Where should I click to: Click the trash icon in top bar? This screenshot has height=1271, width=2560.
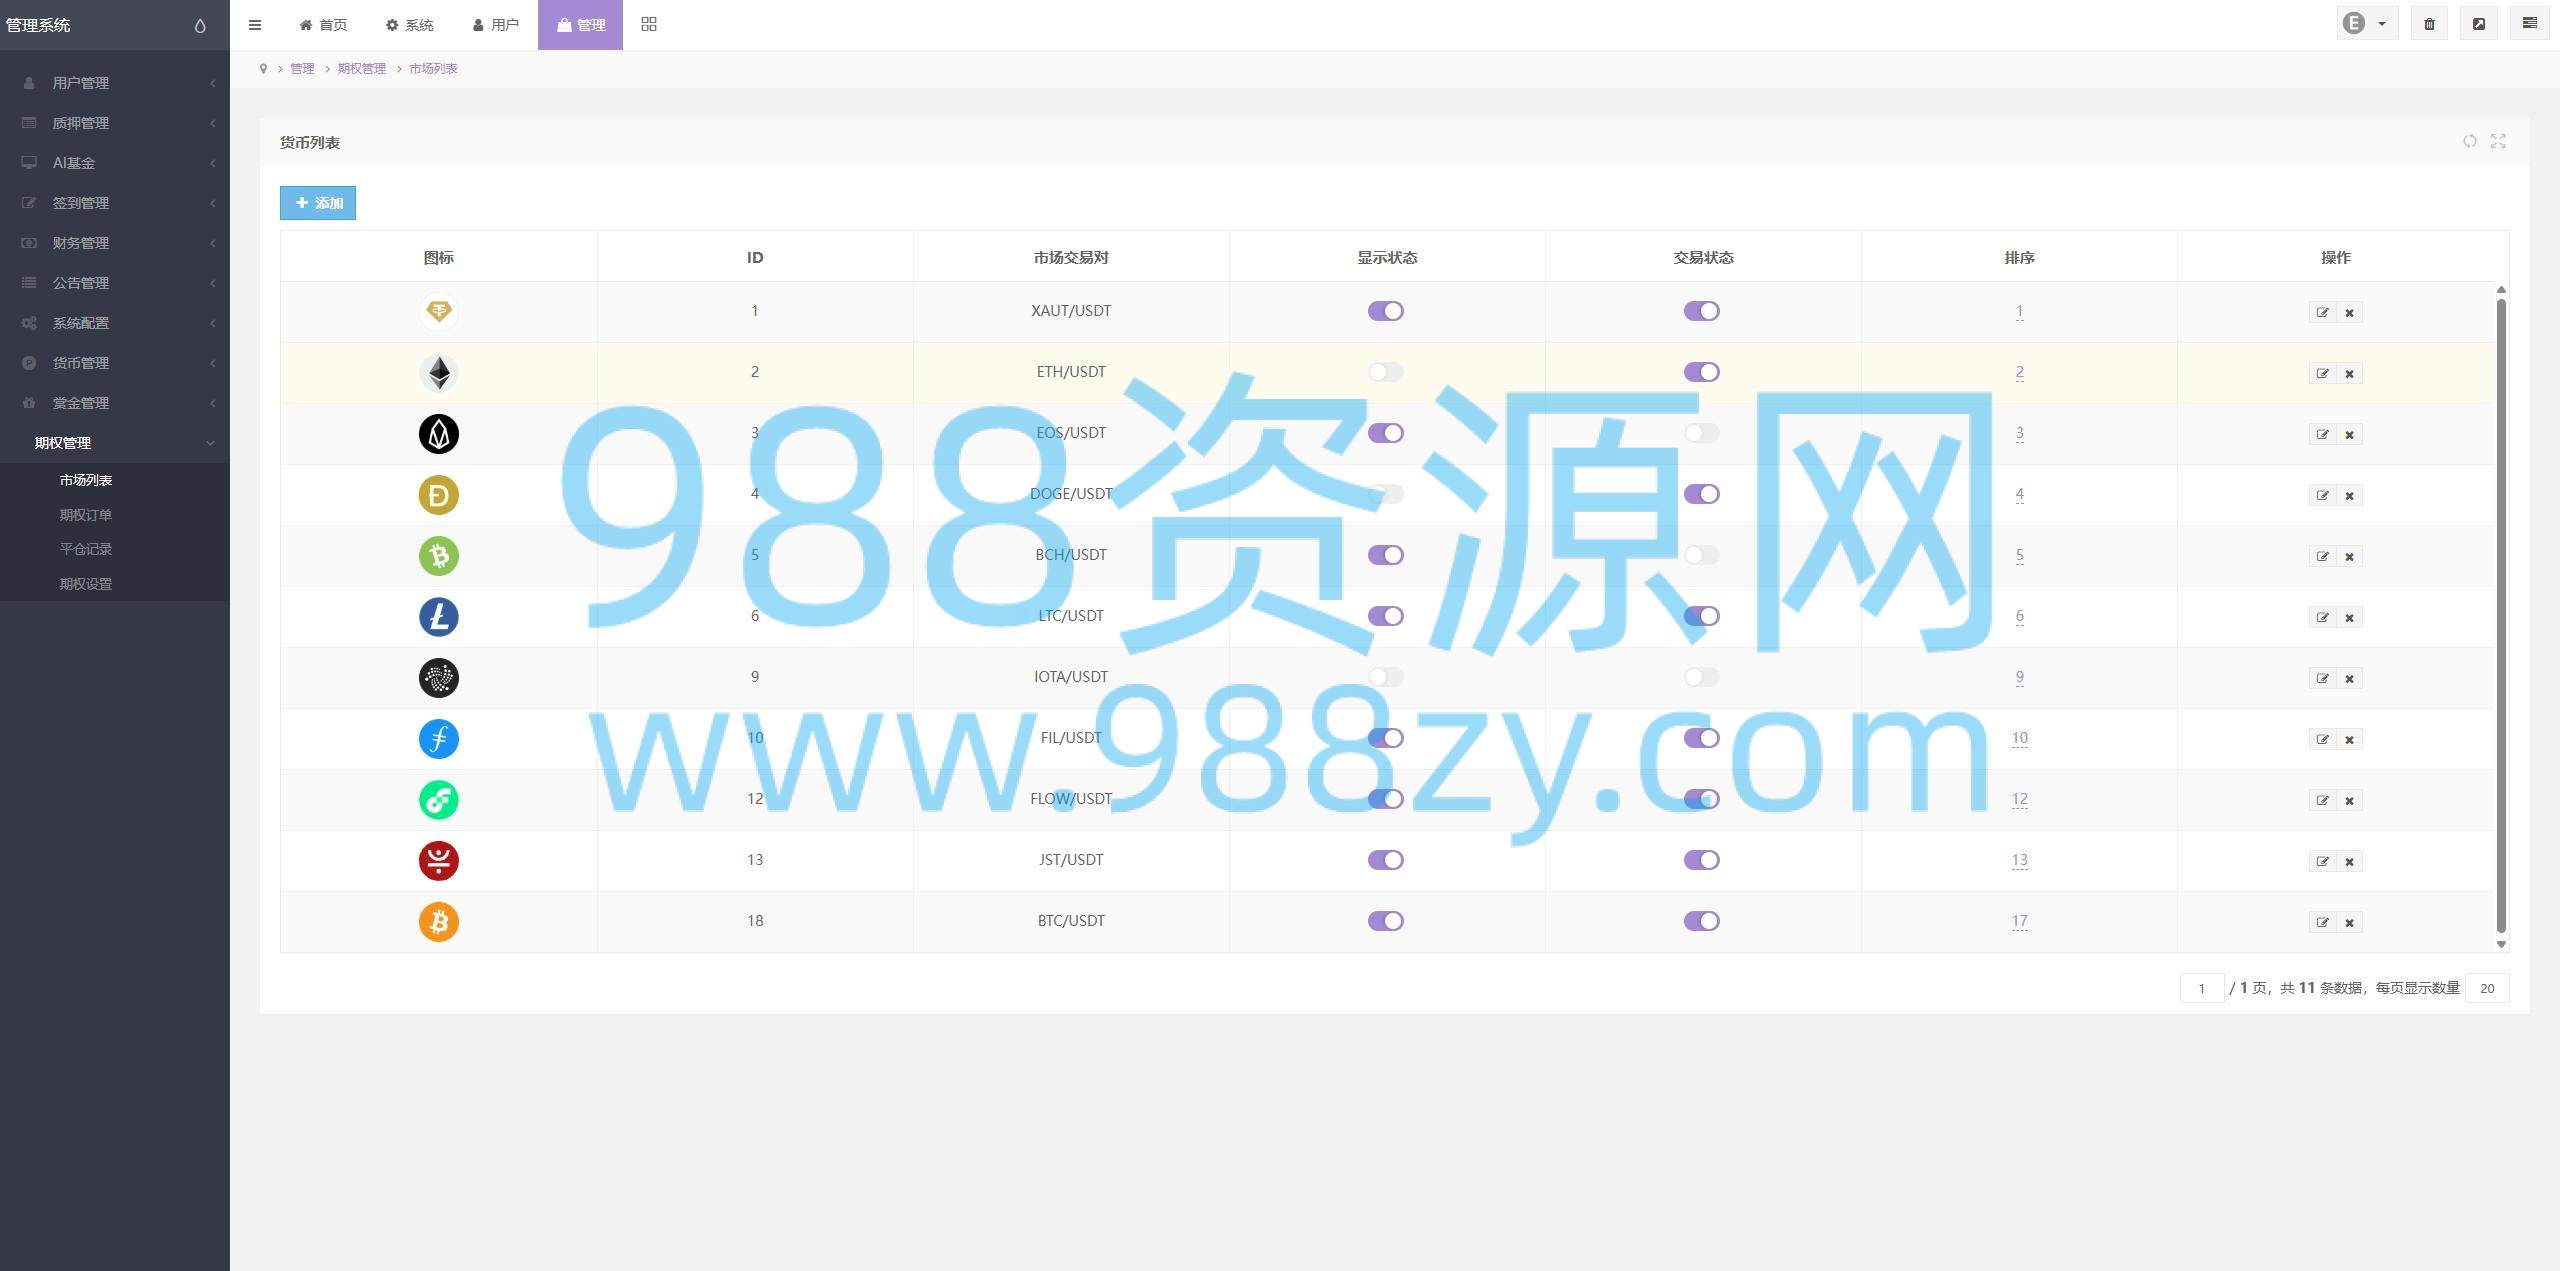2429,24
